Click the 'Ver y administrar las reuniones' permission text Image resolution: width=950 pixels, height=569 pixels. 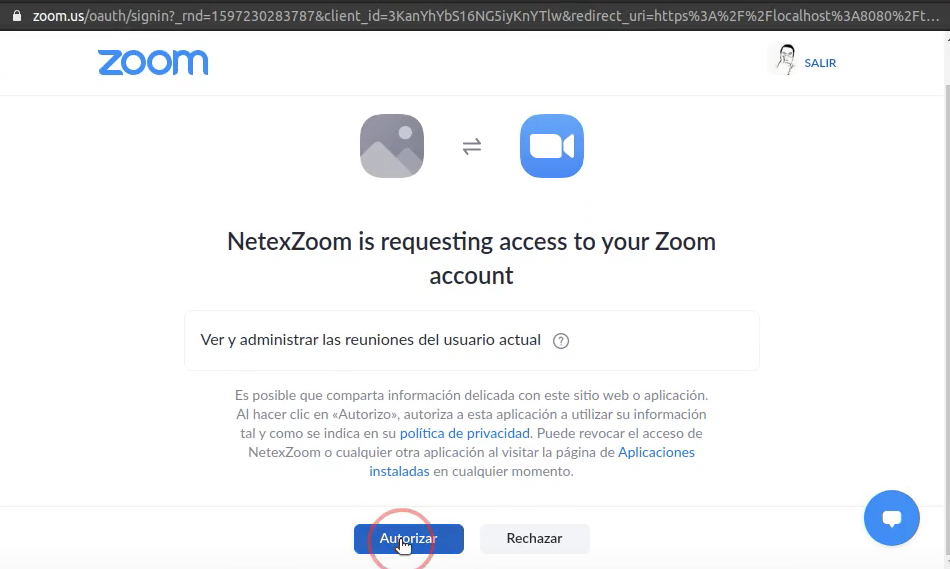371,340
